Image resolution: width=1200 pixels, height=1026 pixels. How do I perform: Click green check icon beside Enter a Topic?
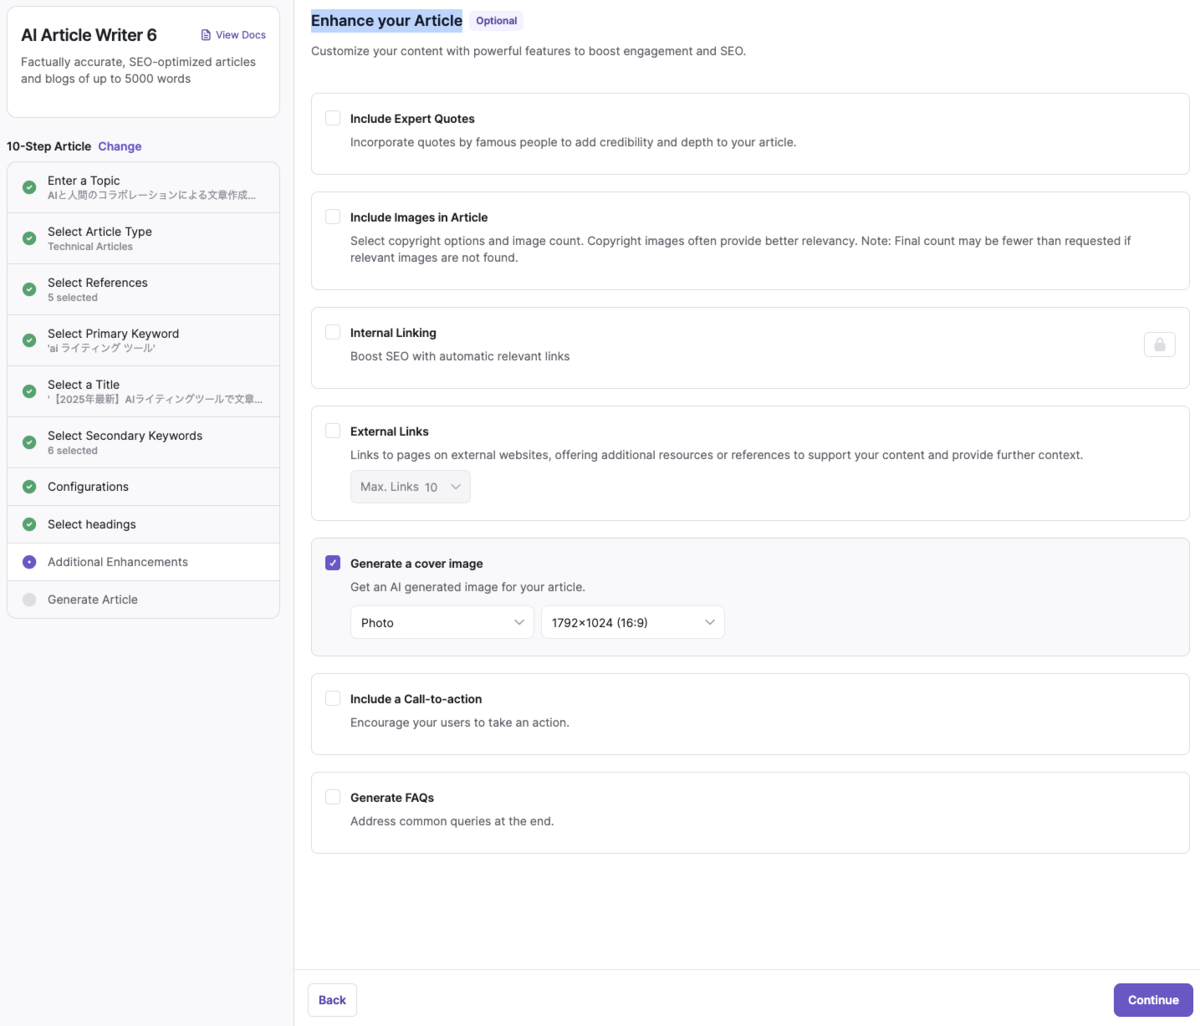[x=29, y=187]
